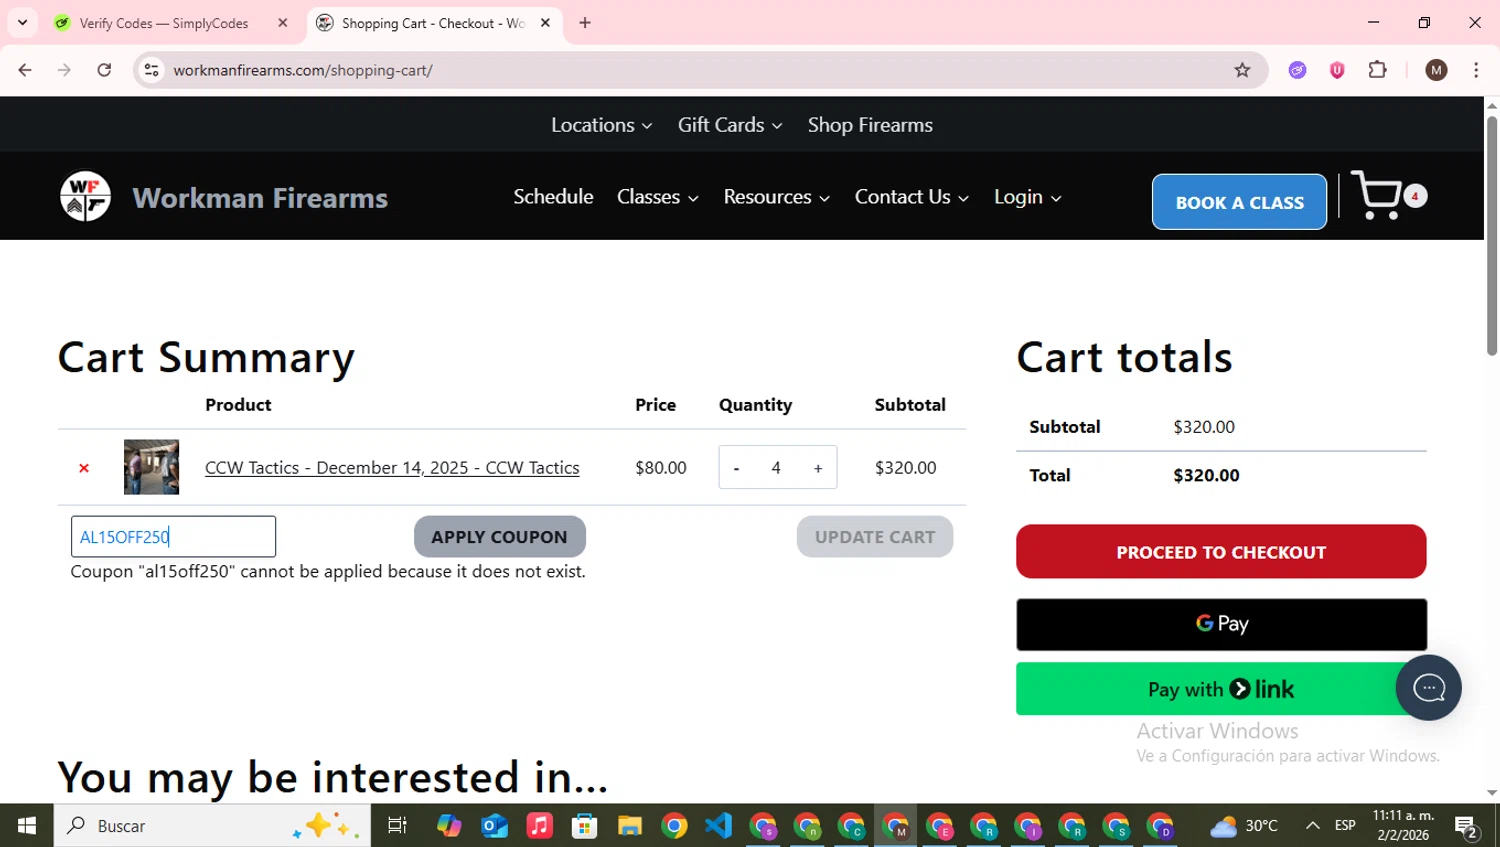Screen dimensions: 1500x847
Task: Click the coupon code field with AL15OFF250
Action: [173, 537]
